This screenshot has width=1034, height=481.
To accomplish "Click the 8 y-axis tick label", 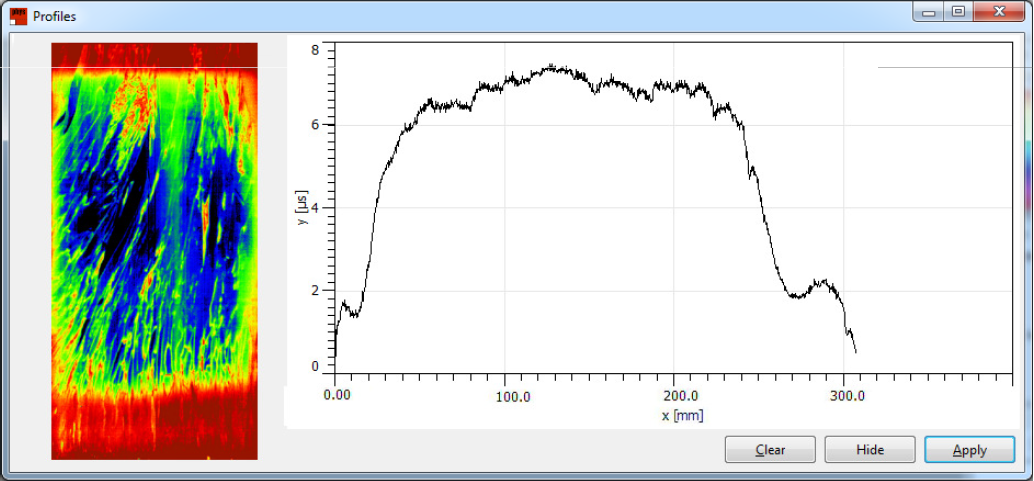I will coord(314,50).
